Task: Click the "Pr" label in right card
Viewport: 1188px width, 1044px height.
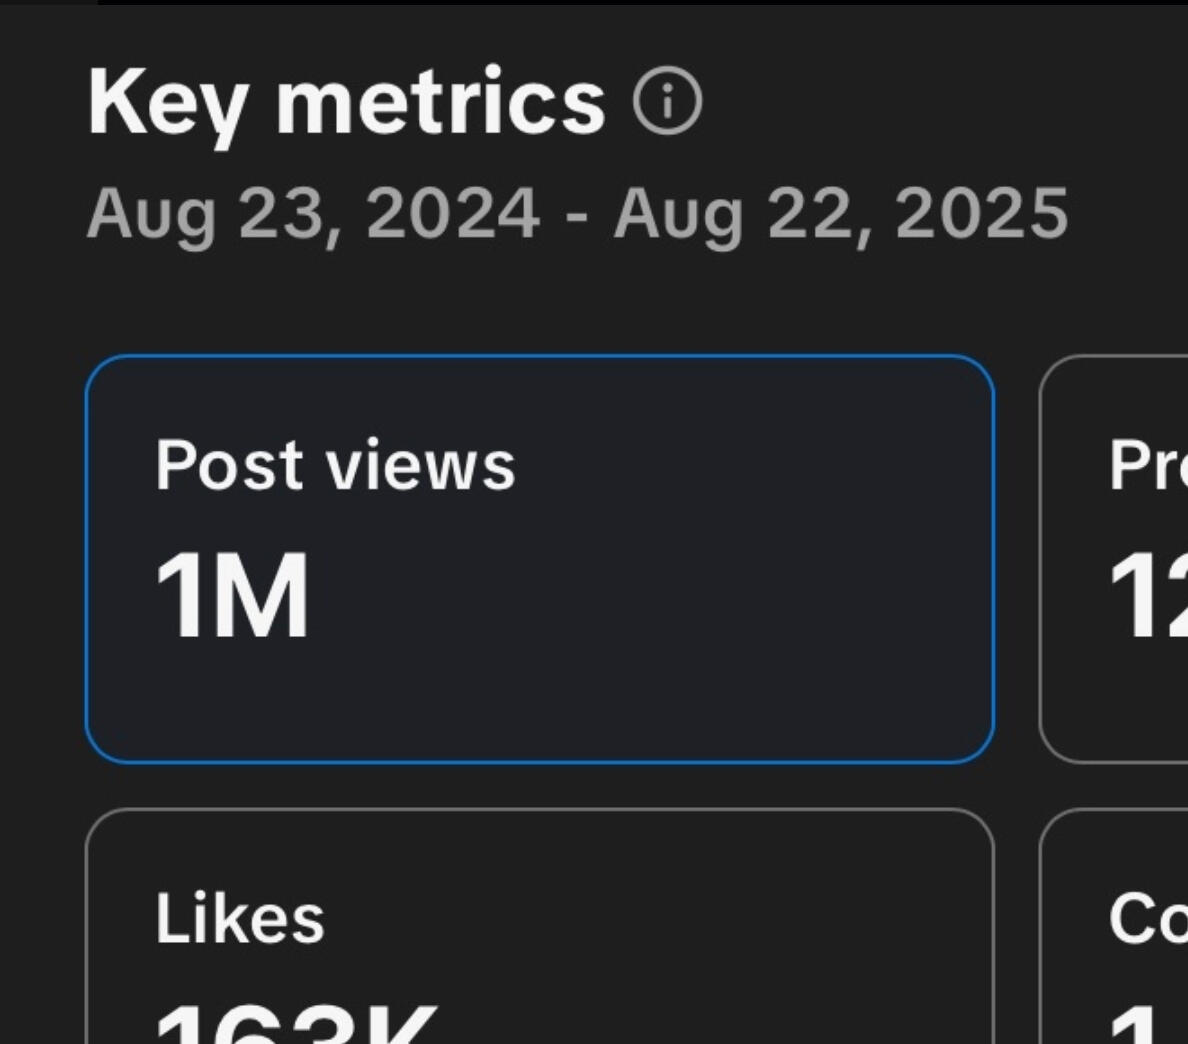Action: [1147, 466]
